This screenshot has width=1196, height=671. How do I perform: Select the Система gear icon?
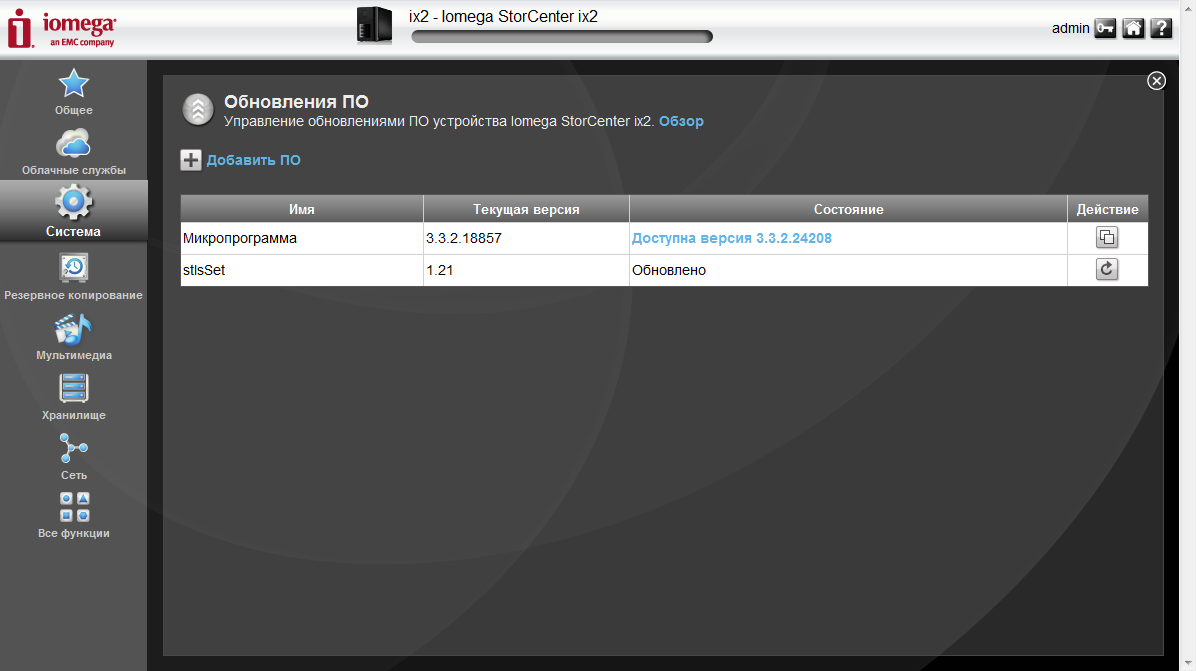pyautogui.click(x=73, y=202)
